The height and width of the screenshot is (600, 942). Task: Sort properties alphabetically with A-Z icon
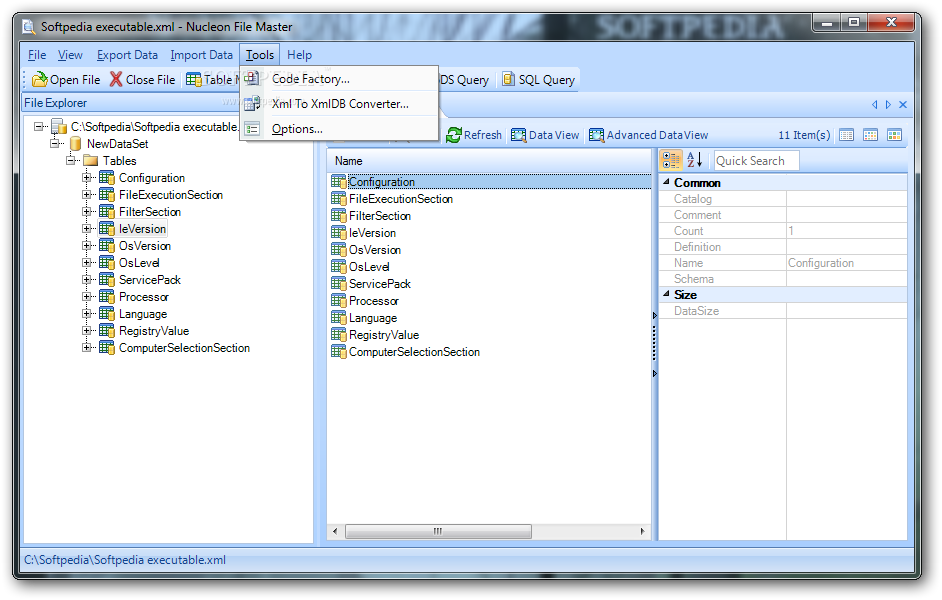pos(695,160)
